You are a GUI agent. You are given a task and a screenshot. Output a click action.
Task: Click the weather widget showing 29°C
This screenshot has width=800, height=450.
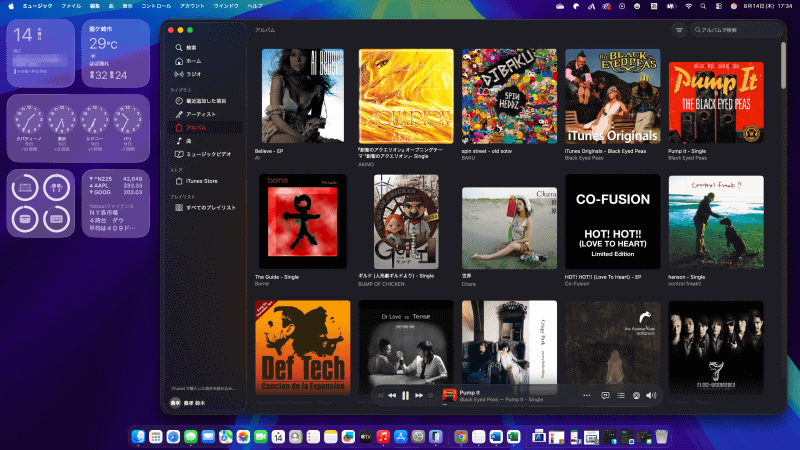[x=116, y=53]
